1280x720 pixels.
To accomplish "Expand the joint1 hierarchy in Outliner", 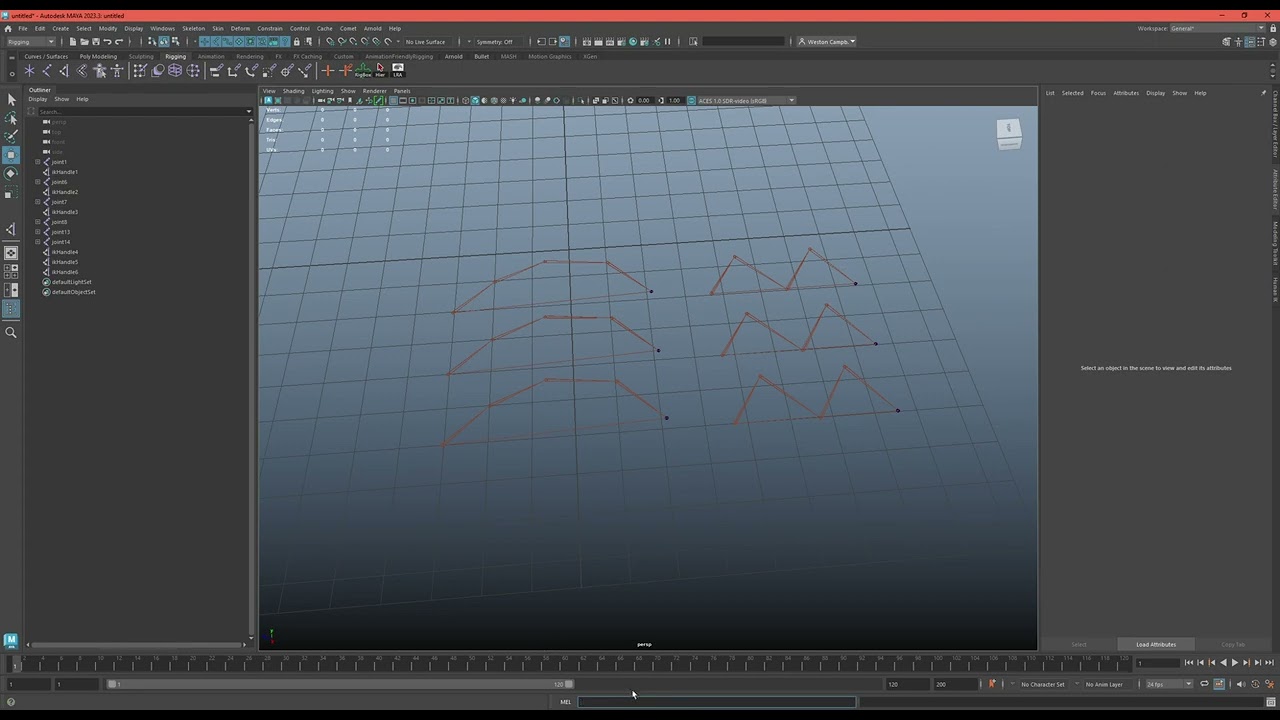I will click(38, 162).
